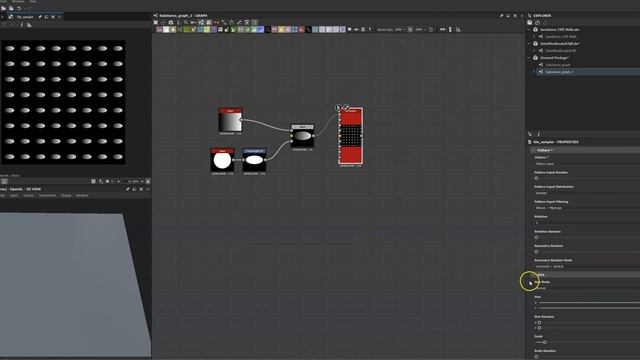Pin the 3D View panel
The image size is (640, 360).
pyautogui.click(x=127, y=189)
